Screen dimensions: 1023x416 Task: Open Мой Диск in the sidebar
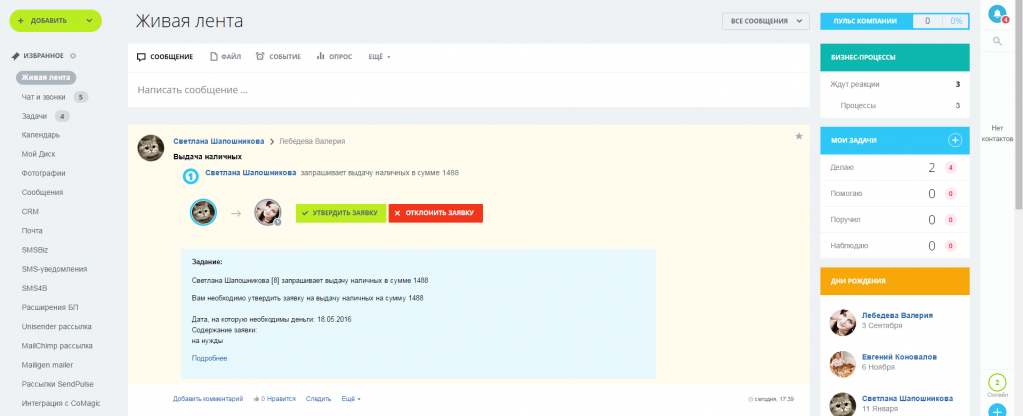coord(38,155)
